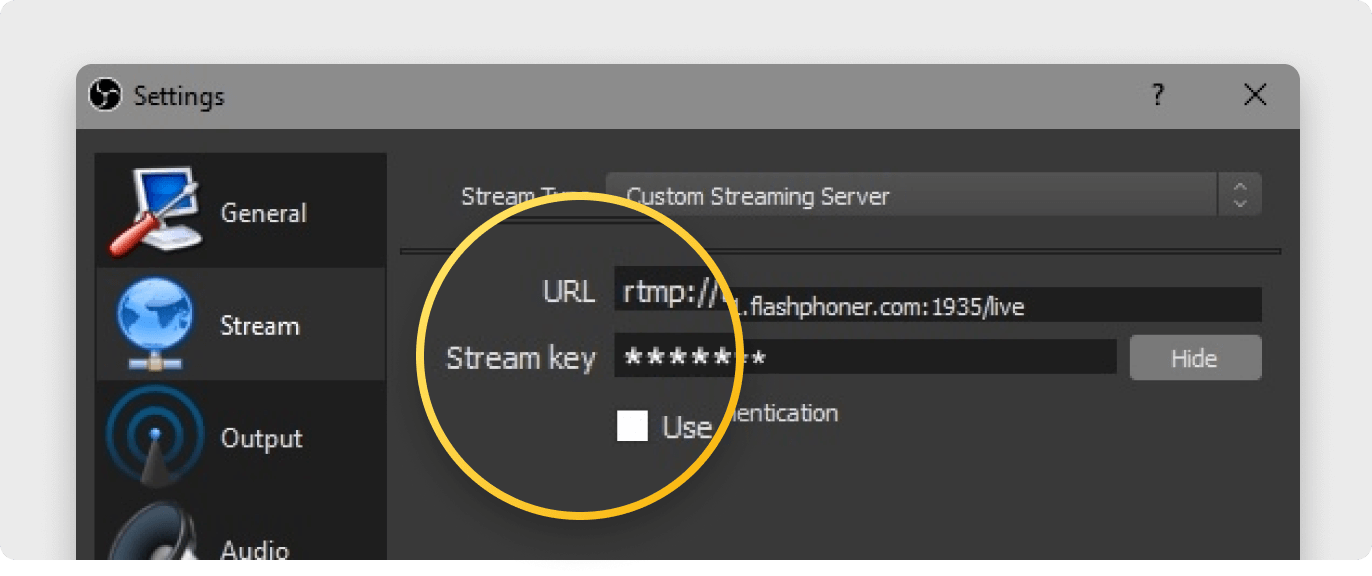The width and height of the screenshot is (1372, 576).
Task: Open General settings via the computer icon
Action: [155, 211]
